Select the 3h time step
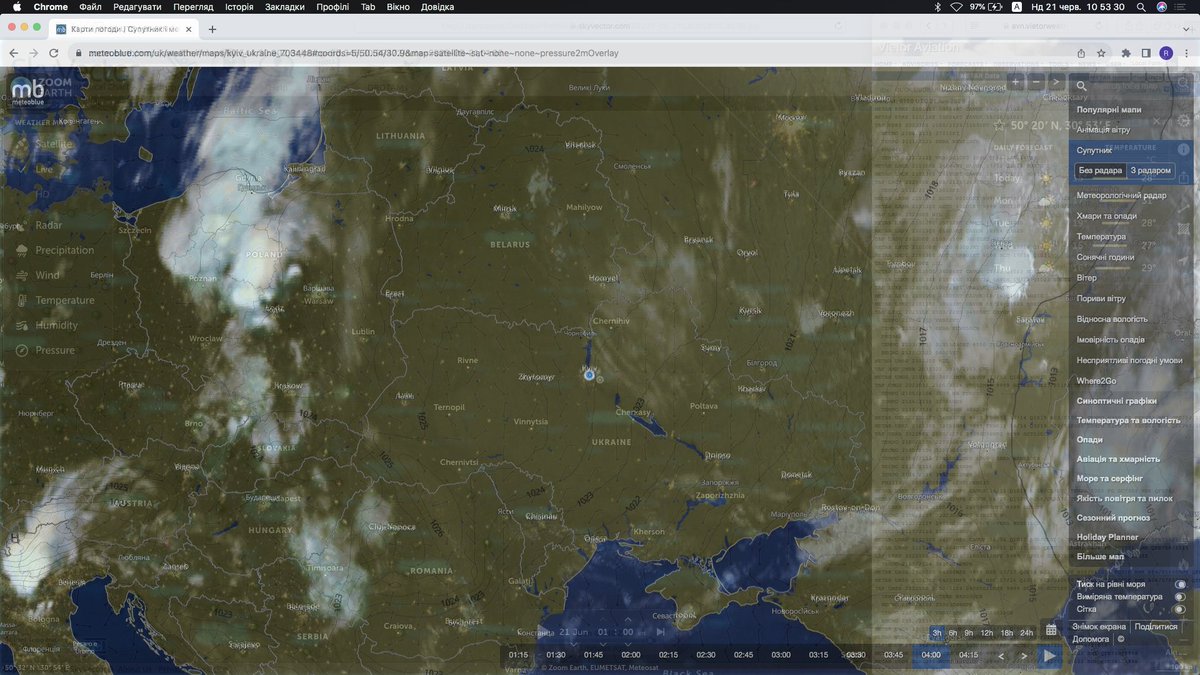Image resolution: width=1200 pixels, height=675 pixels. [937, 633]
